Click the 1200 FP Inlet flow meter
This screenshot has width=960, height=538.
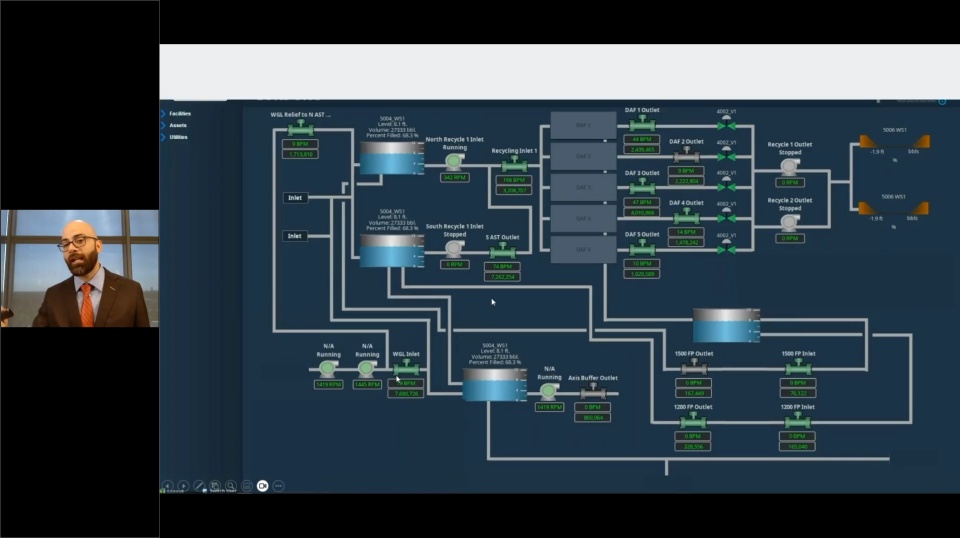click(x=798, y=420)
